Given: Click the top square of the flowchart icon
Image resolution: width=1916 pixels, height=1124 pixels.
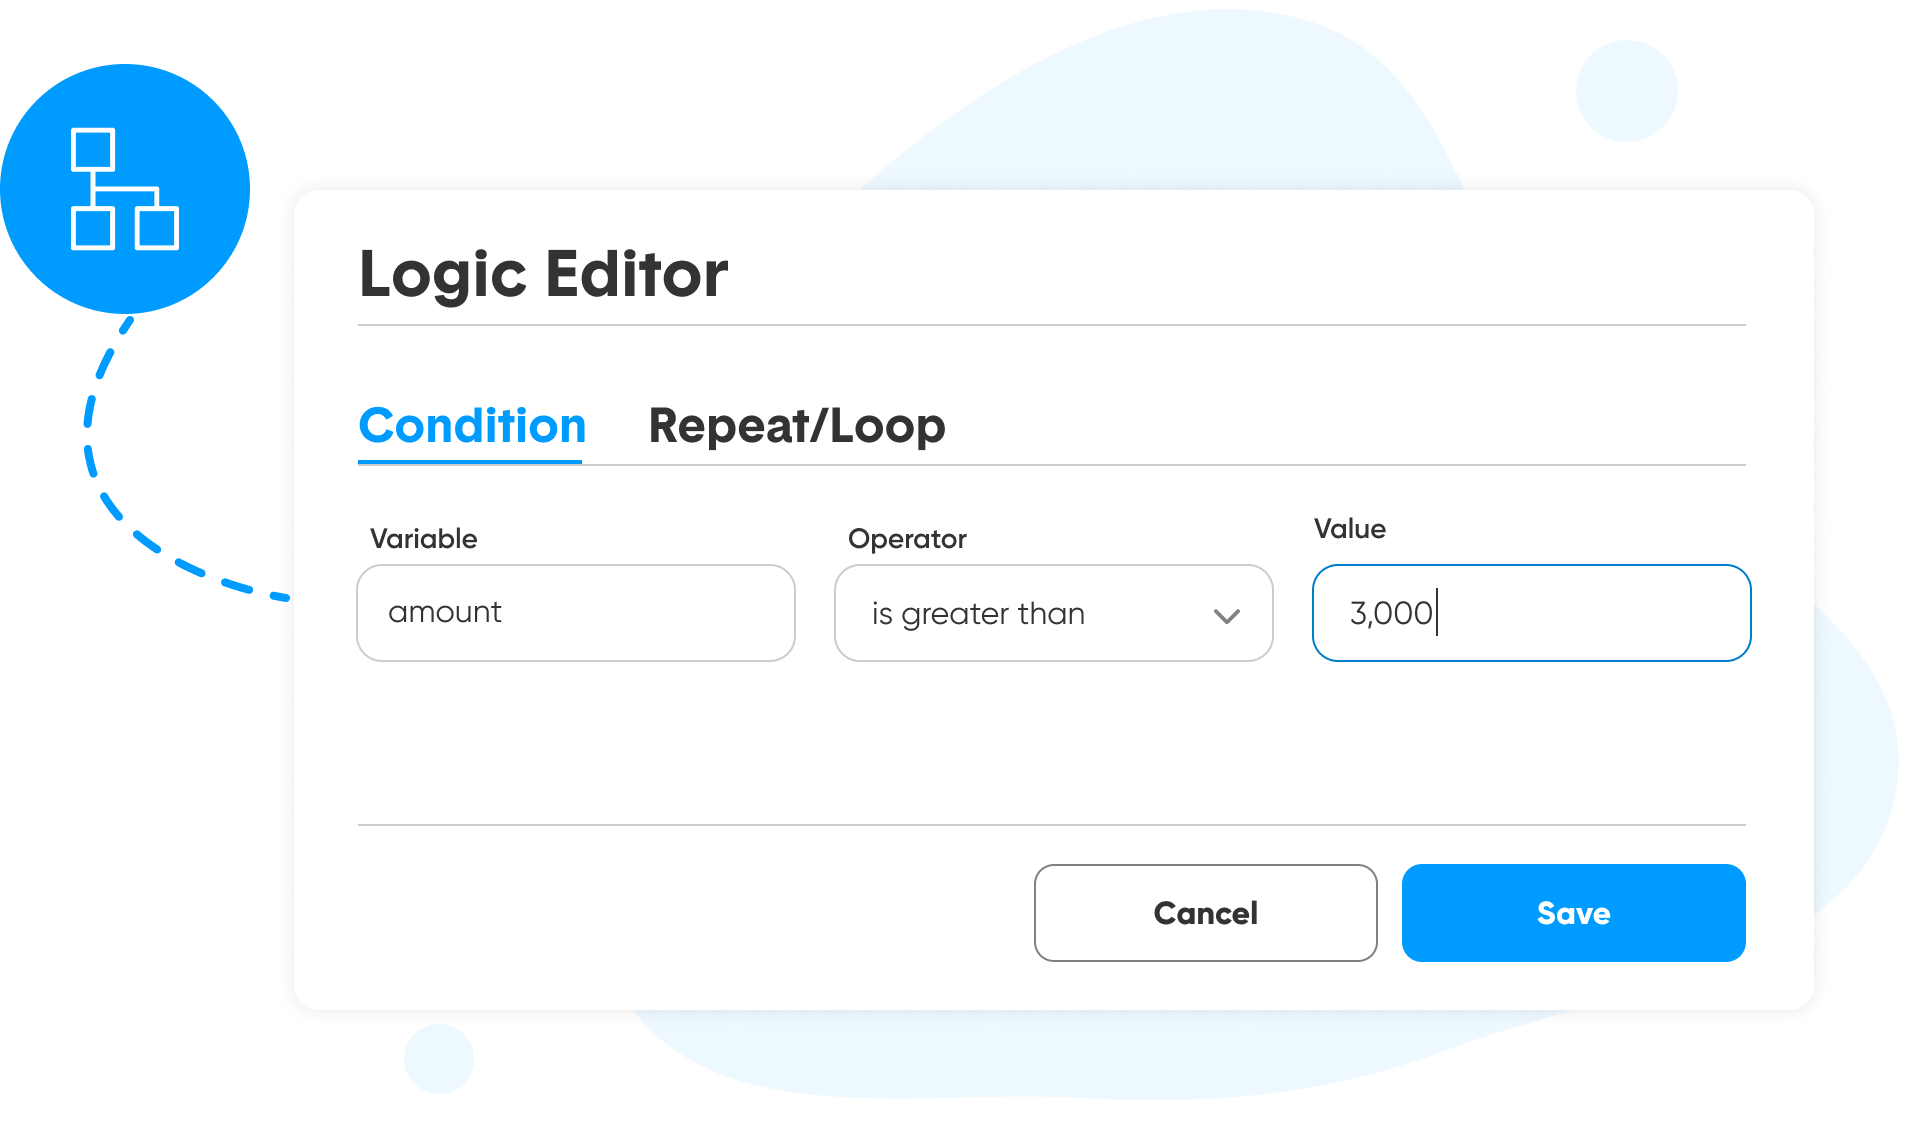Looking at the screenshot, I should 93,150.
